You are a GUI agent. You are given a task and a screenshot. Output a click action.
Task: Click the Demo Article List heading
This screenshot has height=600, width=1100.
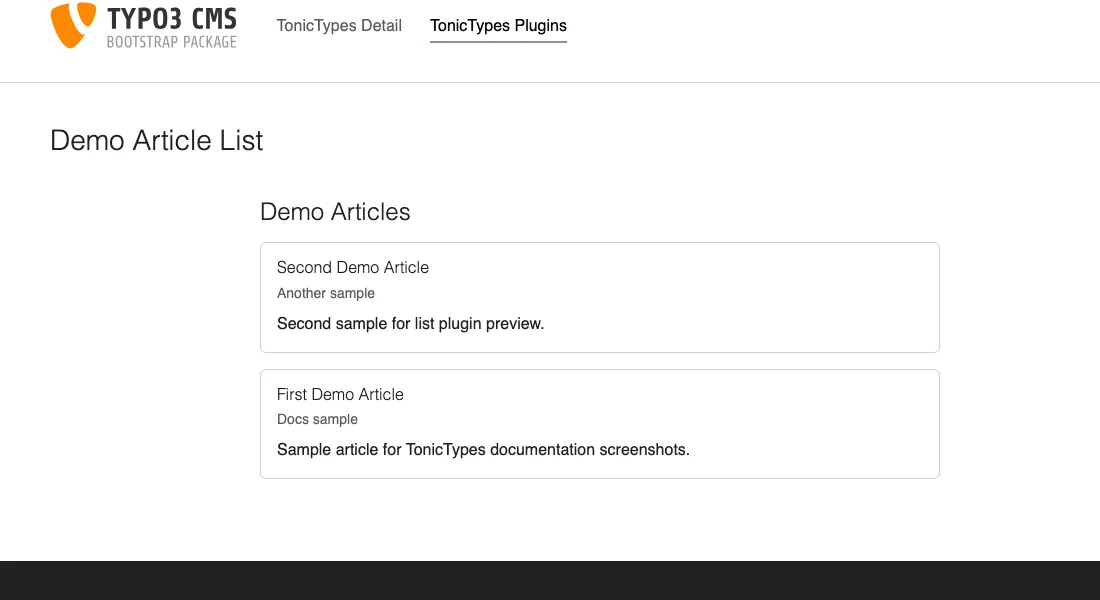pos(156,140)
